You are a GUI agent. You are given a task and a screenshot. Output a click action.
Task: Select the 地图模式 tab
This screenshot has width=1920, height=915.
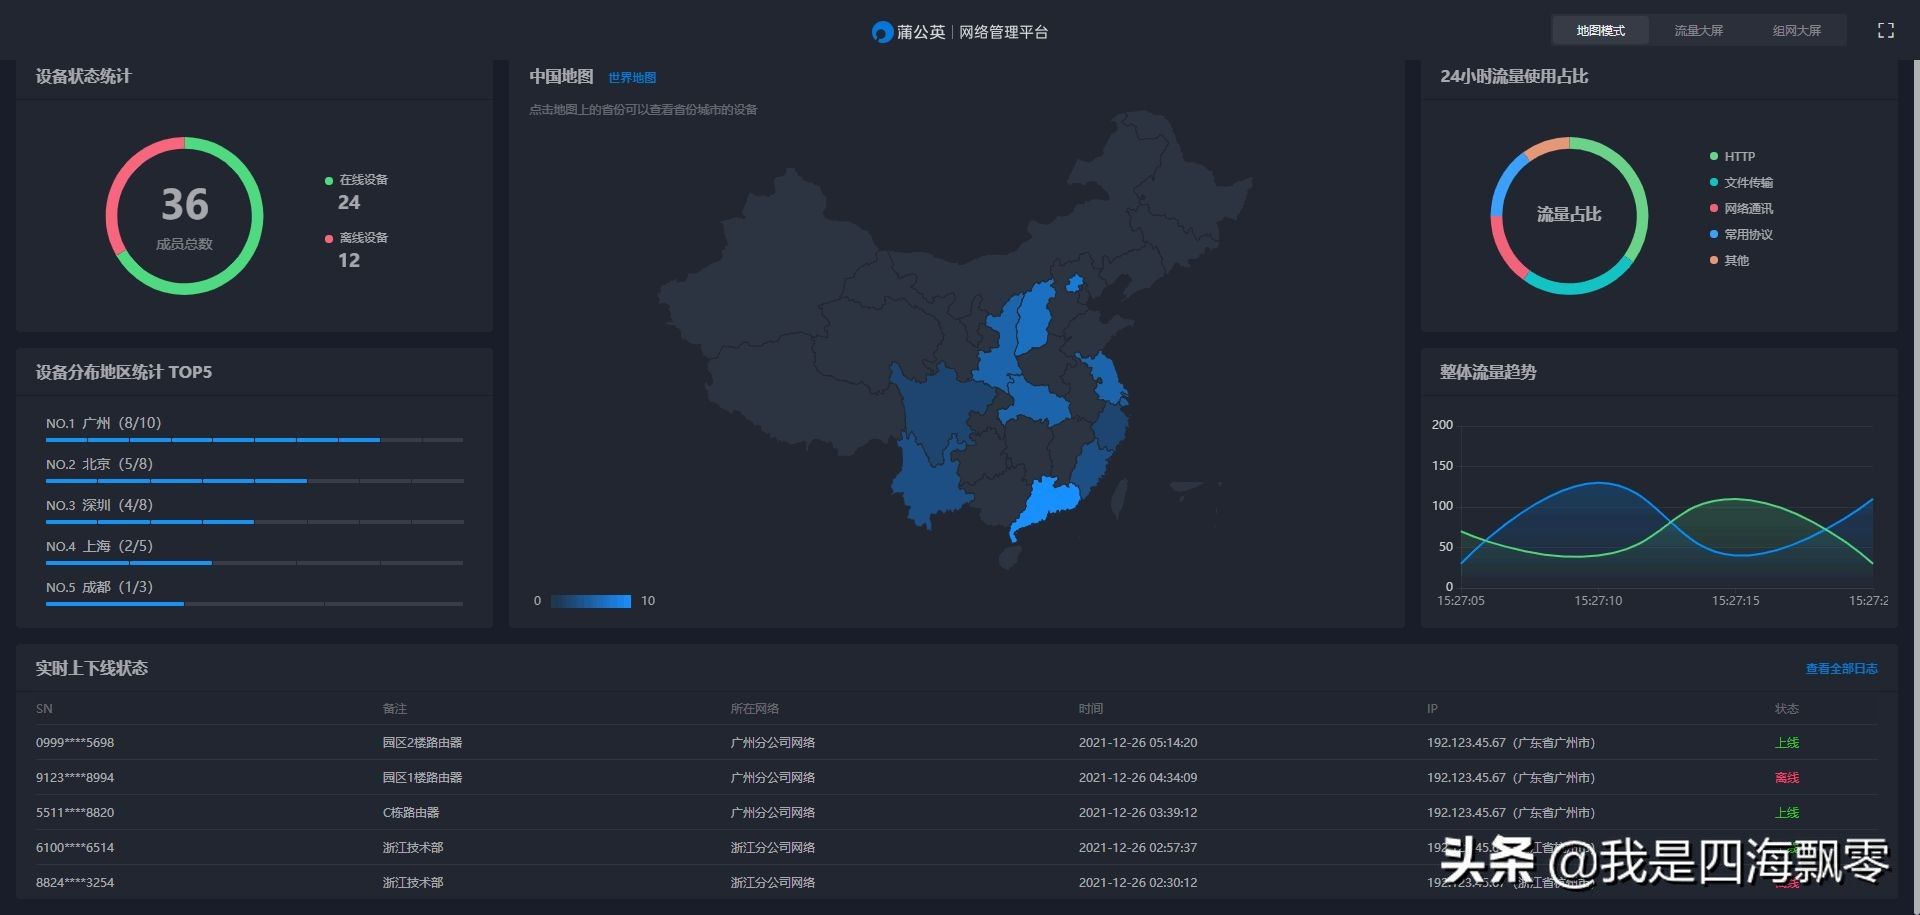click(1600, 31)
